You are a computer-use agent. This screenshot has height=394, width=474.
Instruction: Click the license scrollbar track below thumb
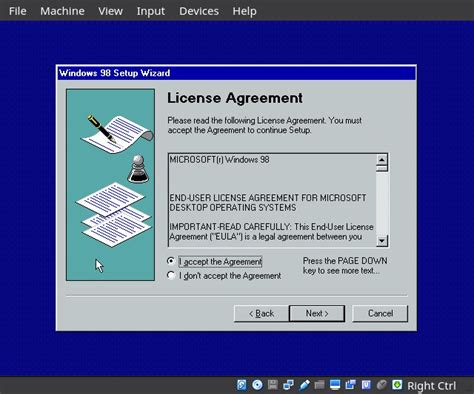pos(382,203)
